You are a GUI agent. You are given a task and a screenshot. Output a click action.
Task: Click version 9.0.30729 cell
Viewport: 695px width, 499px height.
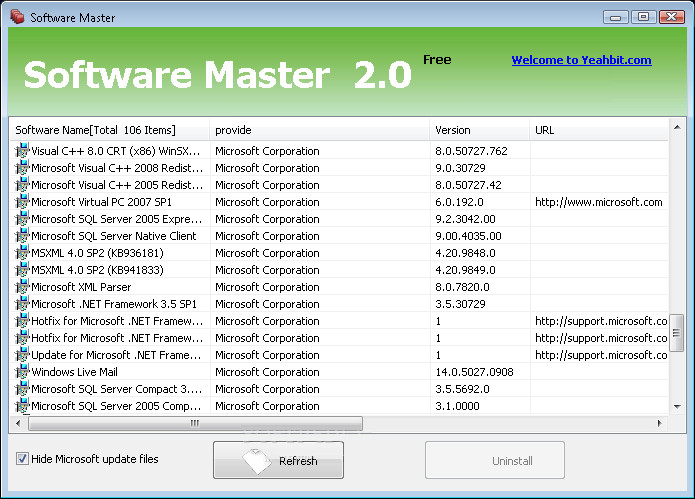[x=460, y=168]
